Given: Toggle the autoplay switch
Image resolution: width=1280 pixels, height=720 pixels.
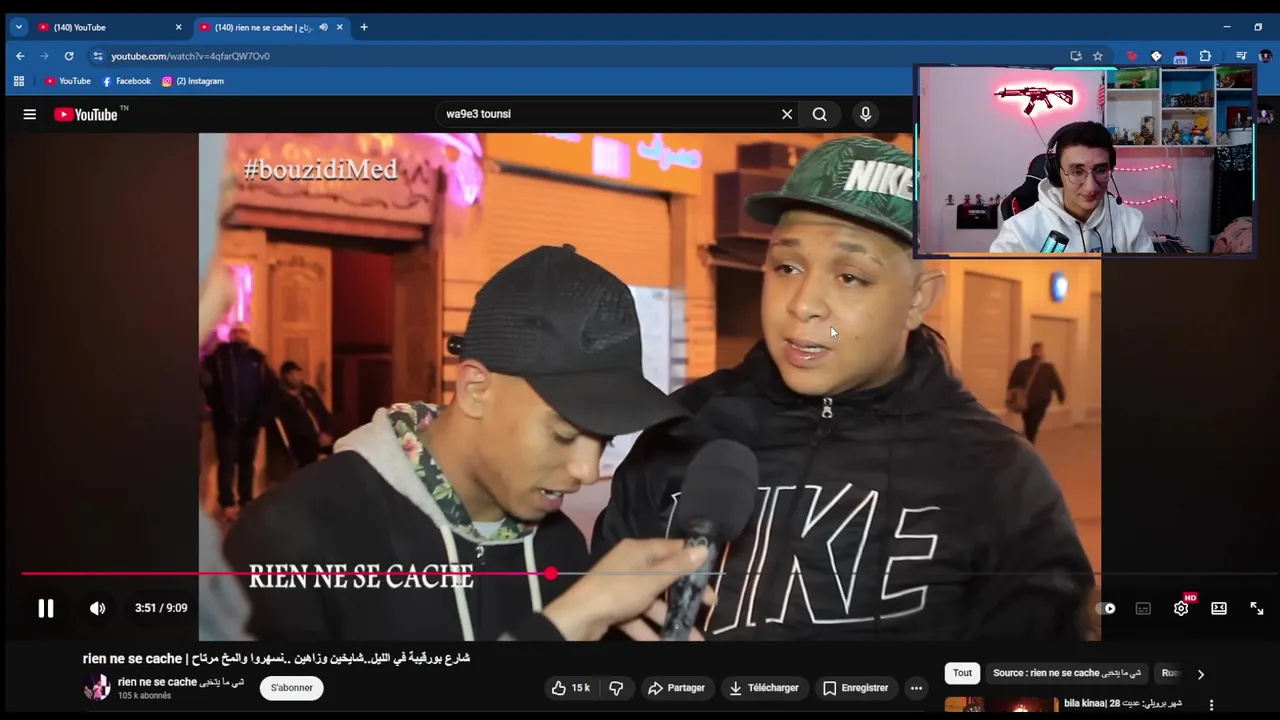Looking at the screenshot, I should pos(1105,608).
